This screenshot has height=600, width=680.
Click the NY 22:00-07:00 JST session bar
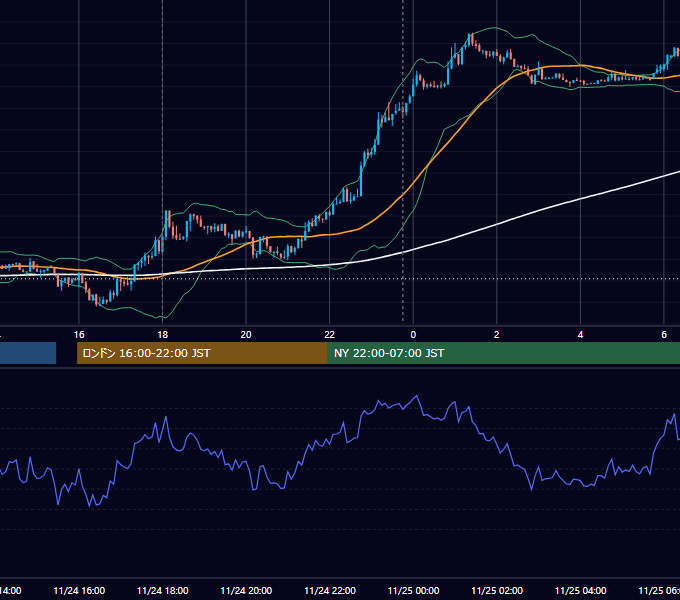click(503, 353)
